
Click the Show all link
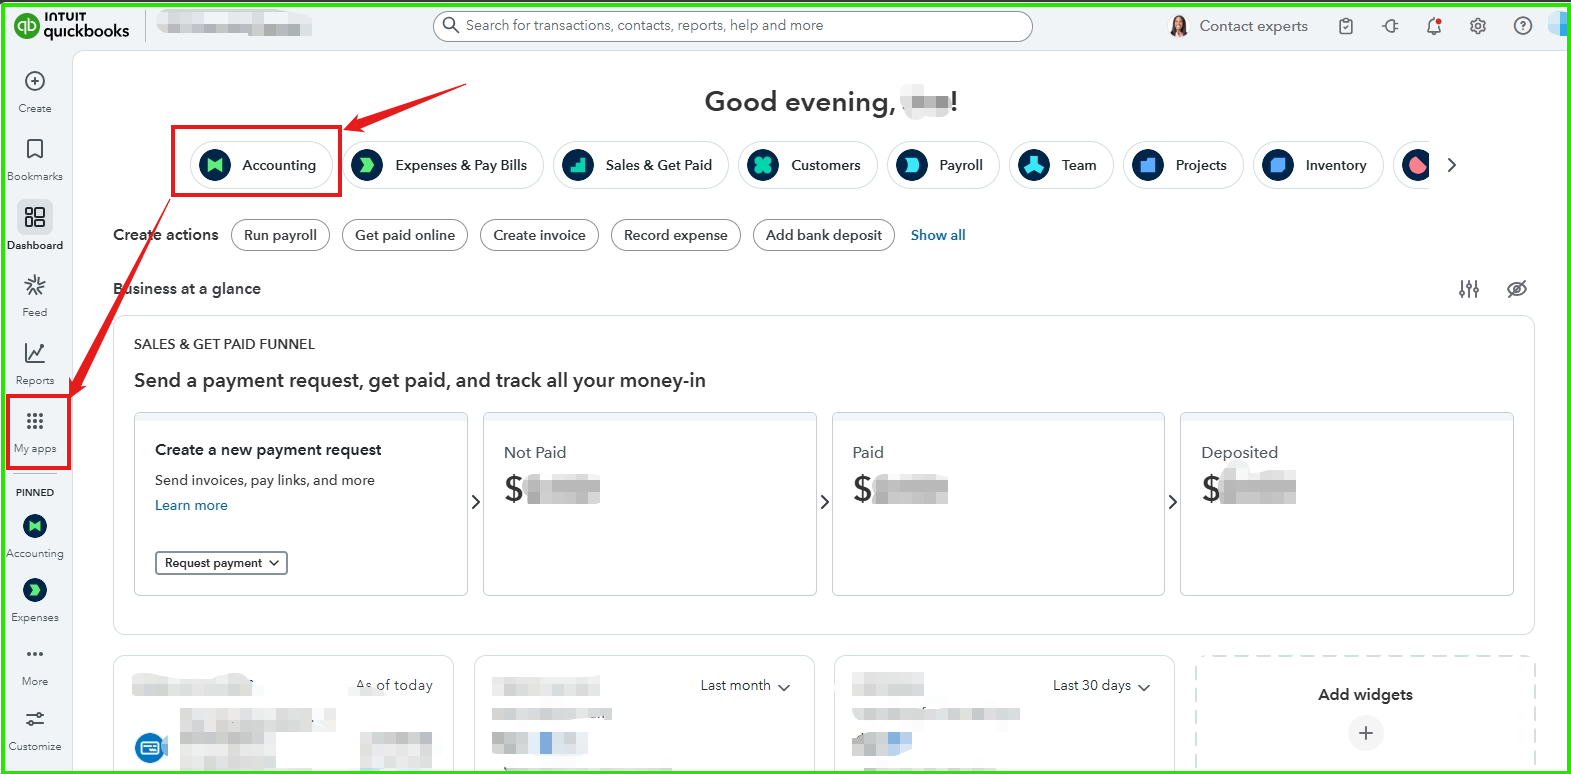click(x=938, y=235)
